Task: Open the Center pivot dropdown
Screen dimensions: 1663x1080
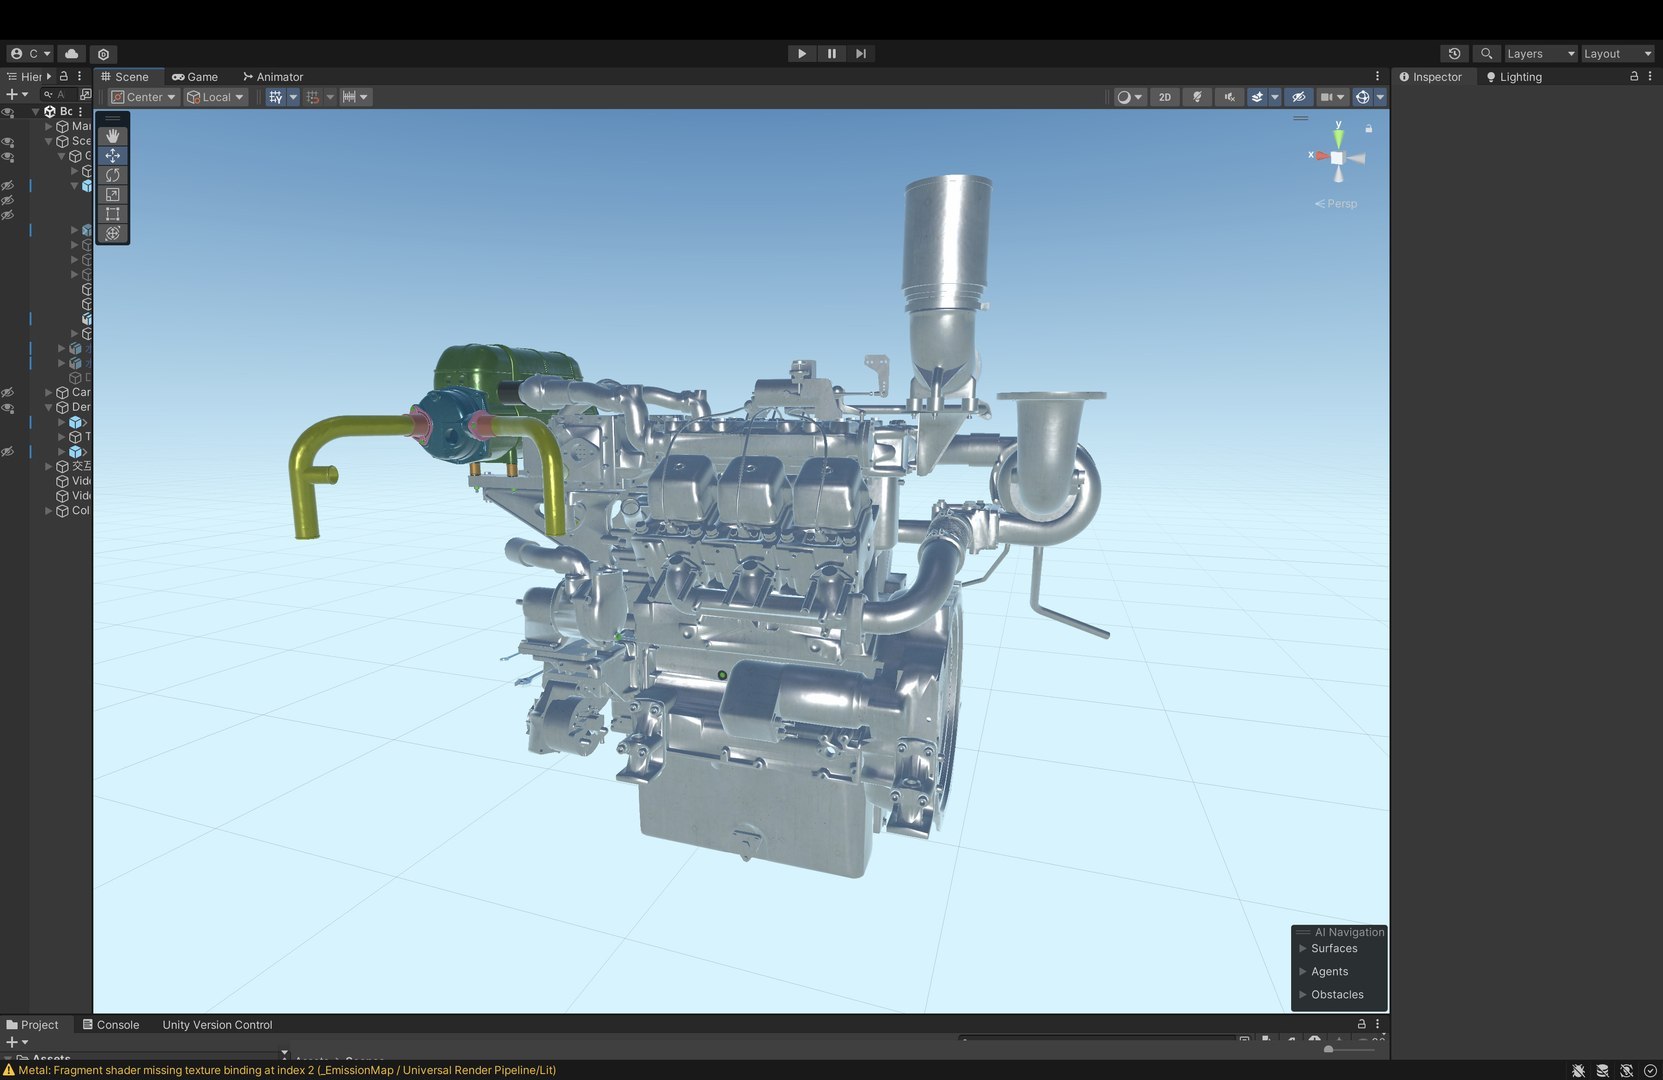Action: click(x=143, y=97)
